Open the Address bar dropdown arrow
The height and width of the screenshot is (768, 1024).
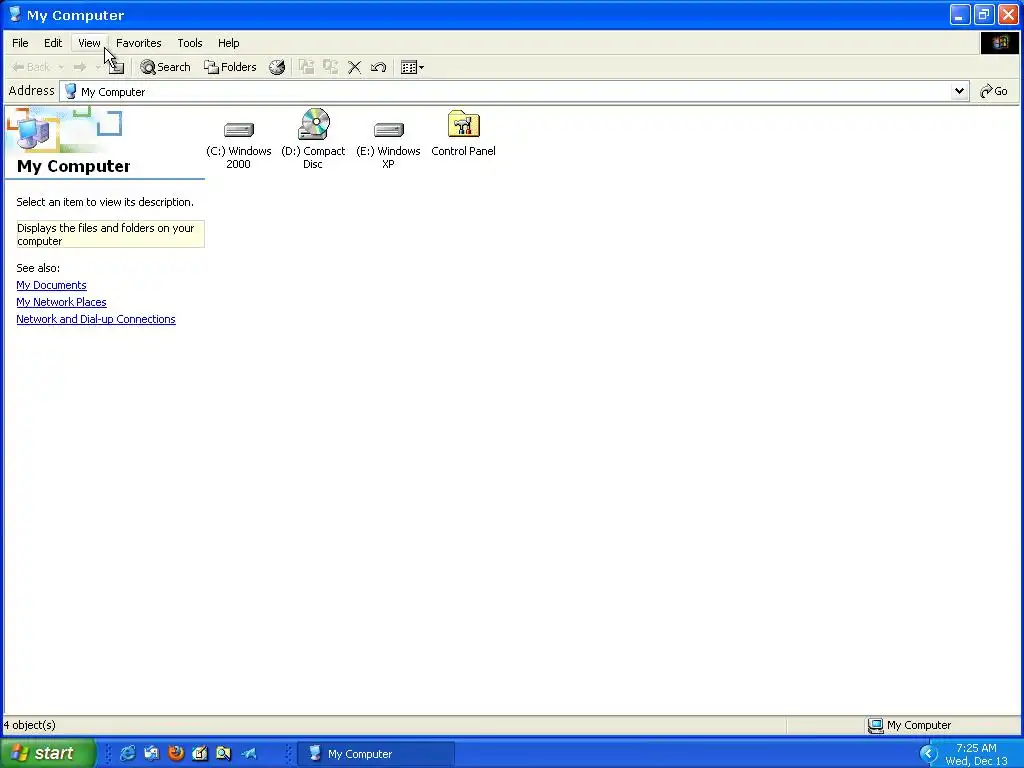(x=959, y=91)
